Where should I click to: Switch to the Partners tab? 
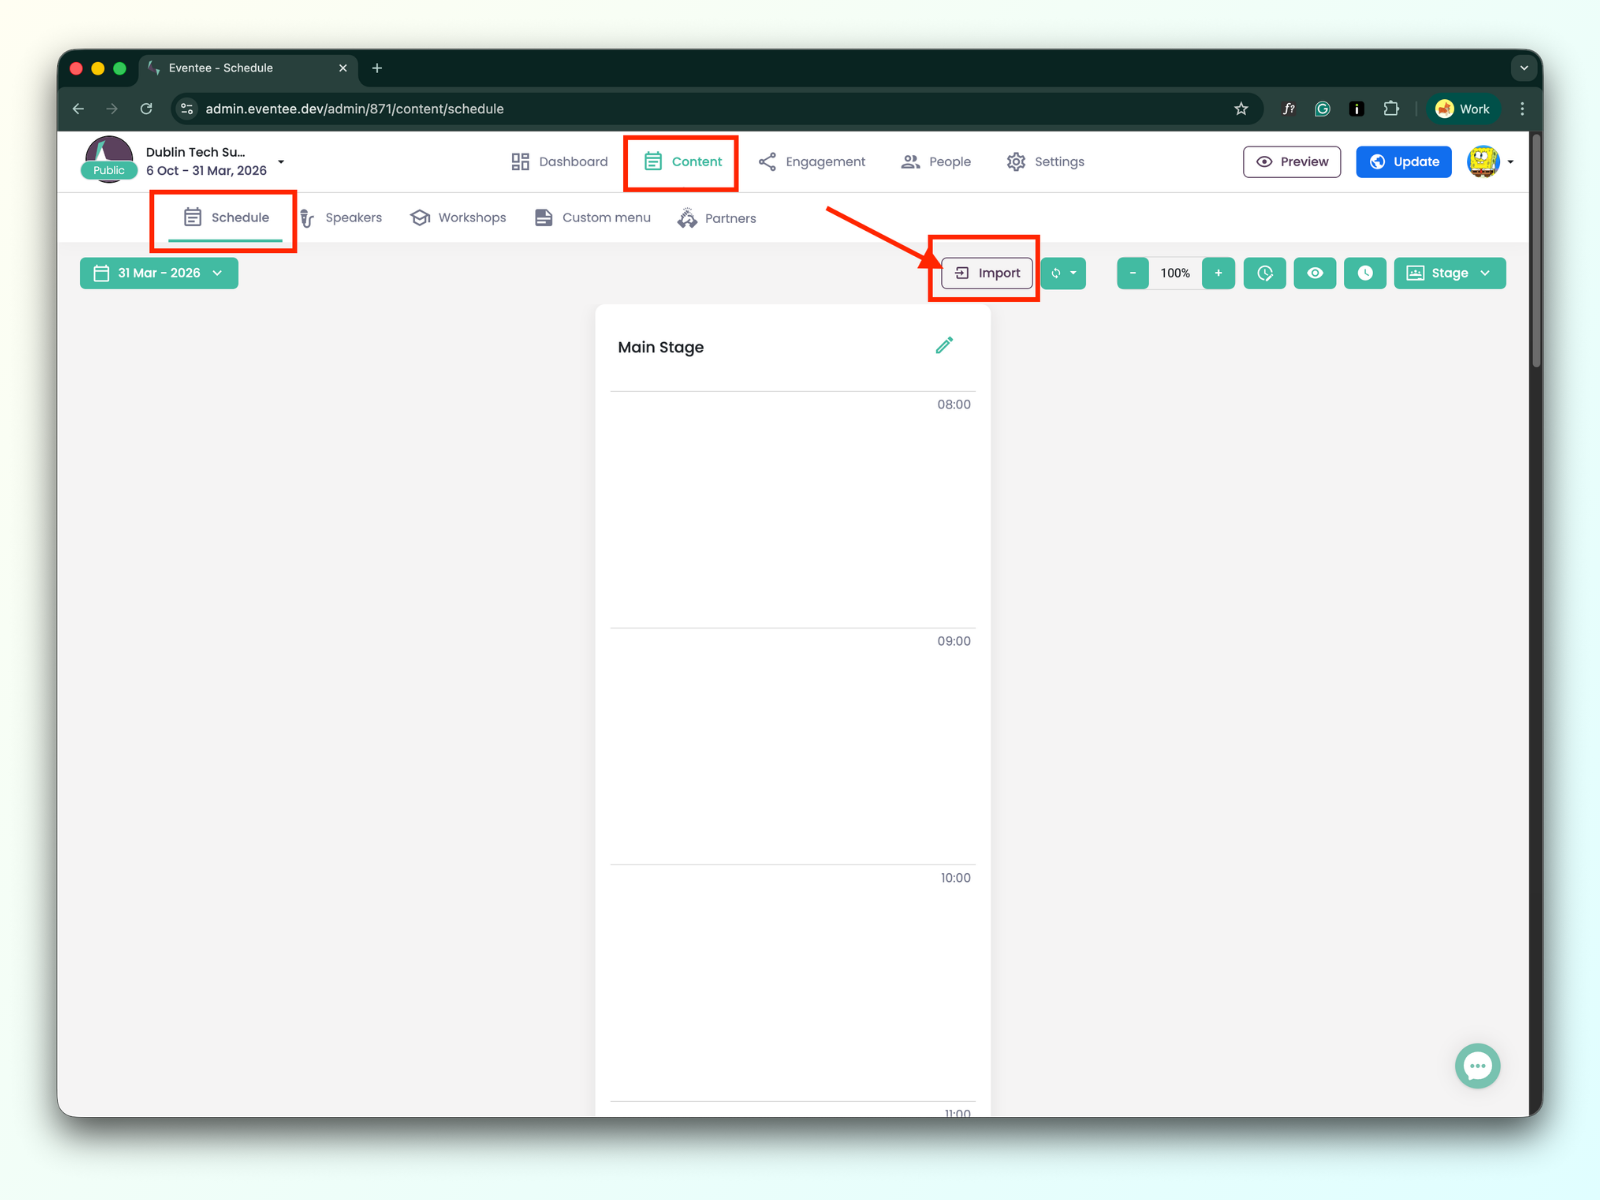click(716, 218)
